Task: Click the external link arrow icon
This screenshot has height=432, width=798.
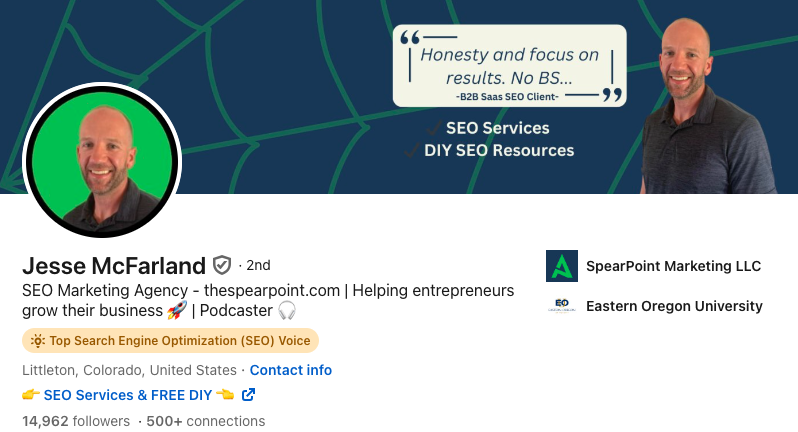Action: click(248, 394)
